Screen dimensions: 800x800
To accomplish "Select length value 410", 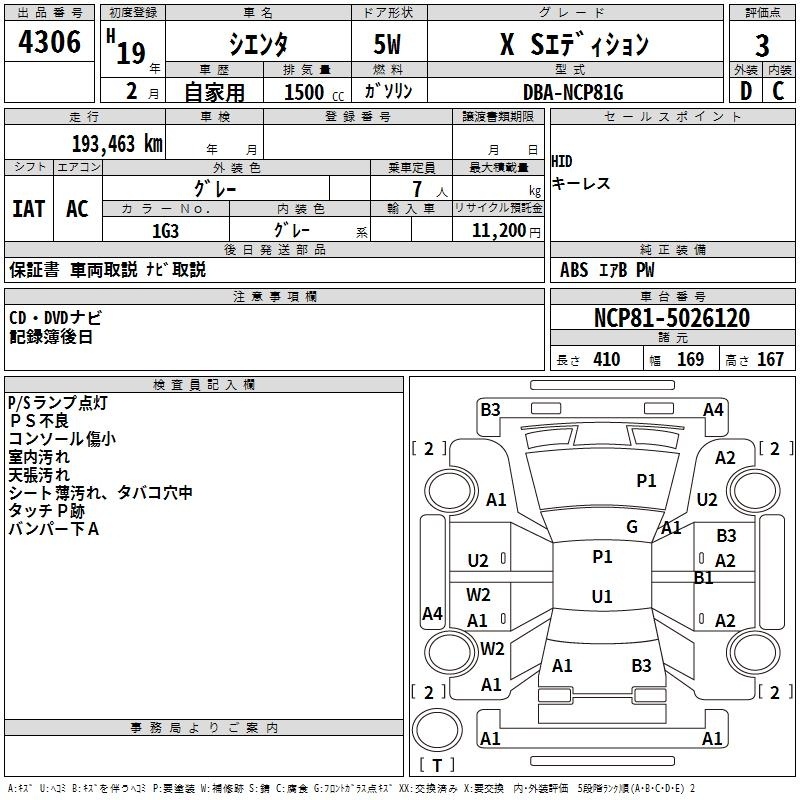I will tap(607, 360).
